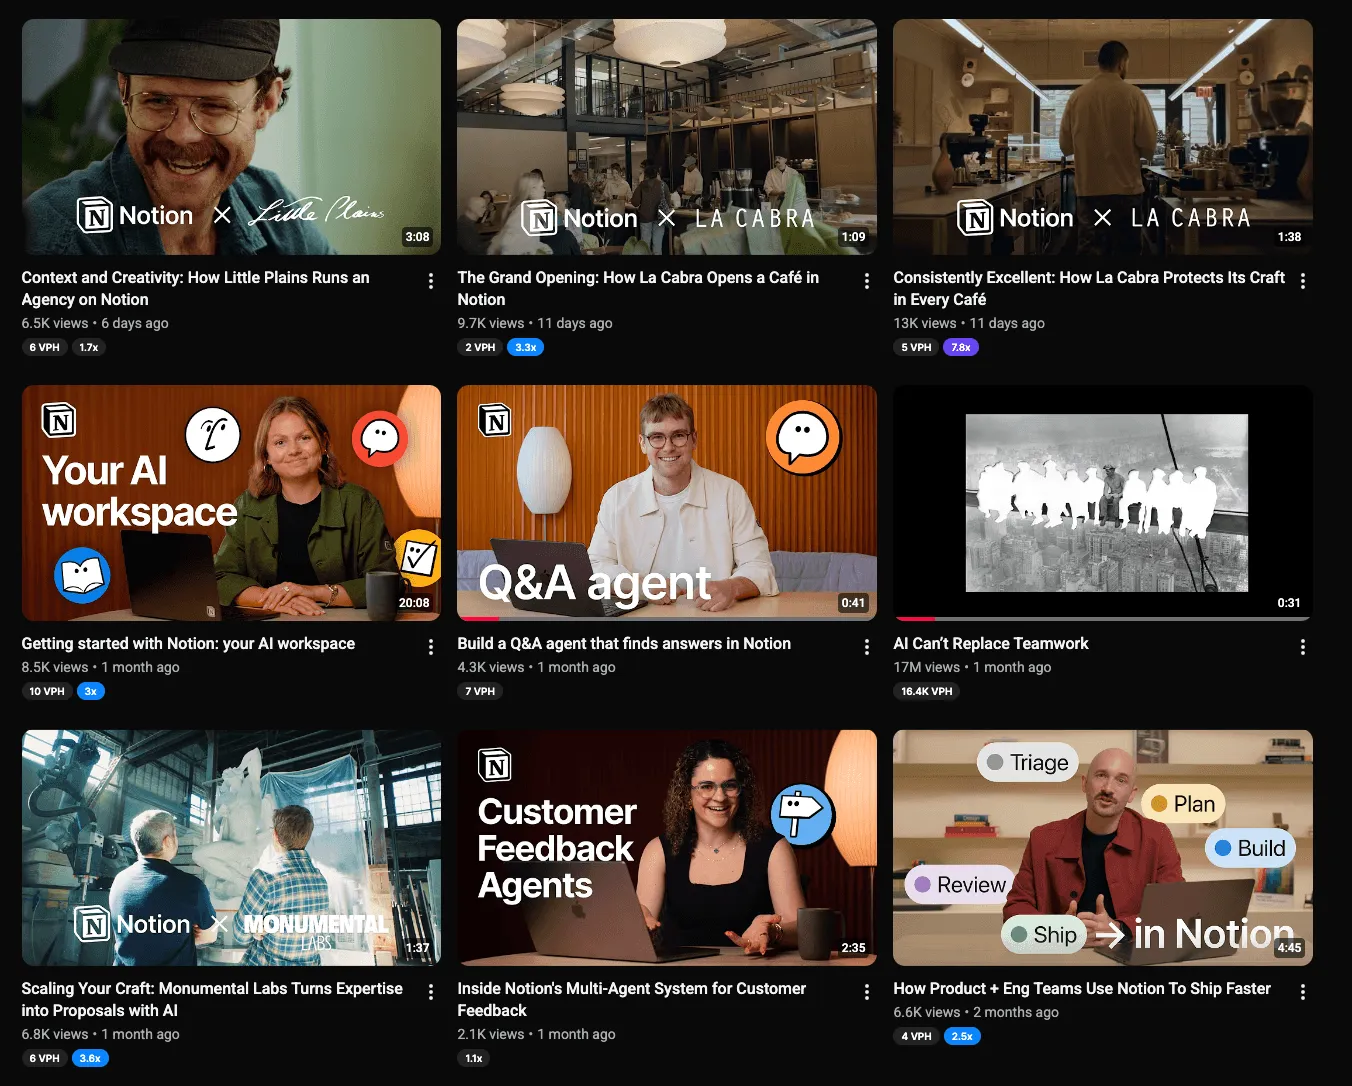The width and height of the screenshot is (1352, 1086).
Task: Click the 5 VPH badge
Action: [x=916, y=347]
